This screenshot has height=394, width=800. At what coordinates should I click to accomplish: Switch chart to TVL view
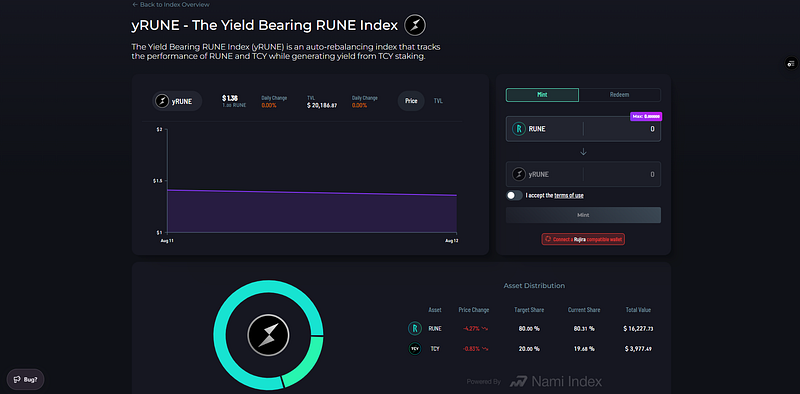click(x=438, y=101)
